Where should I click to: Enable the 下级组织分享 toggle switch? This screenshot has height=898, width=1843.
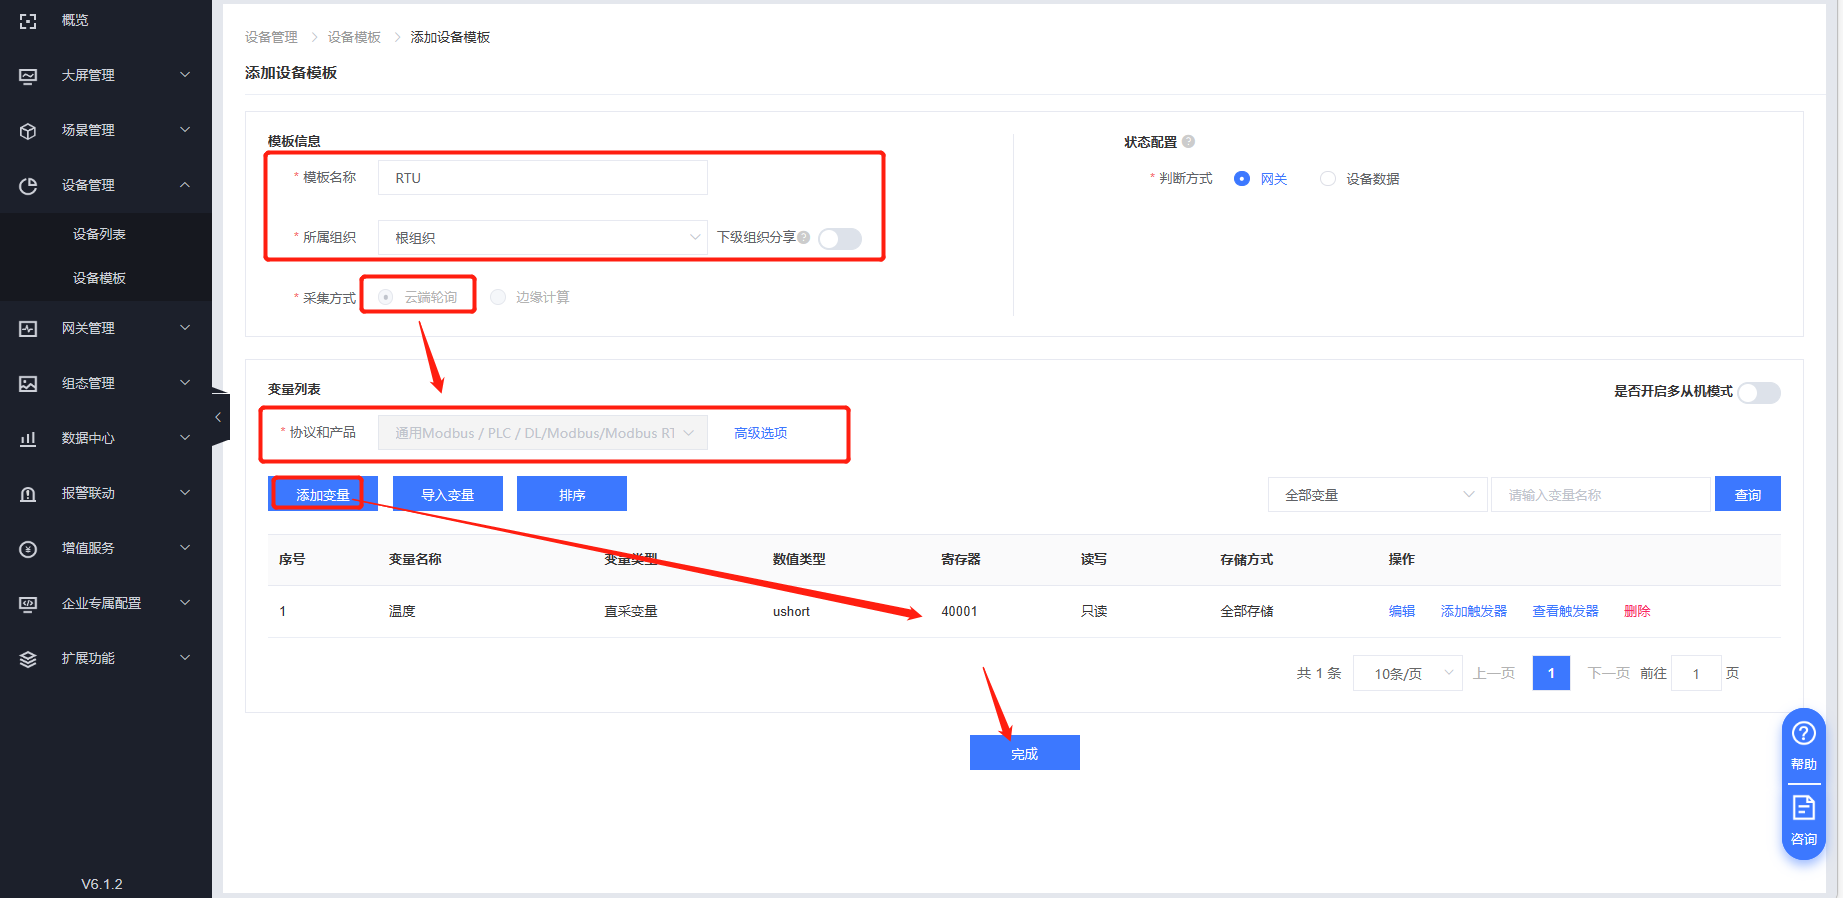(x=839, y=238)
